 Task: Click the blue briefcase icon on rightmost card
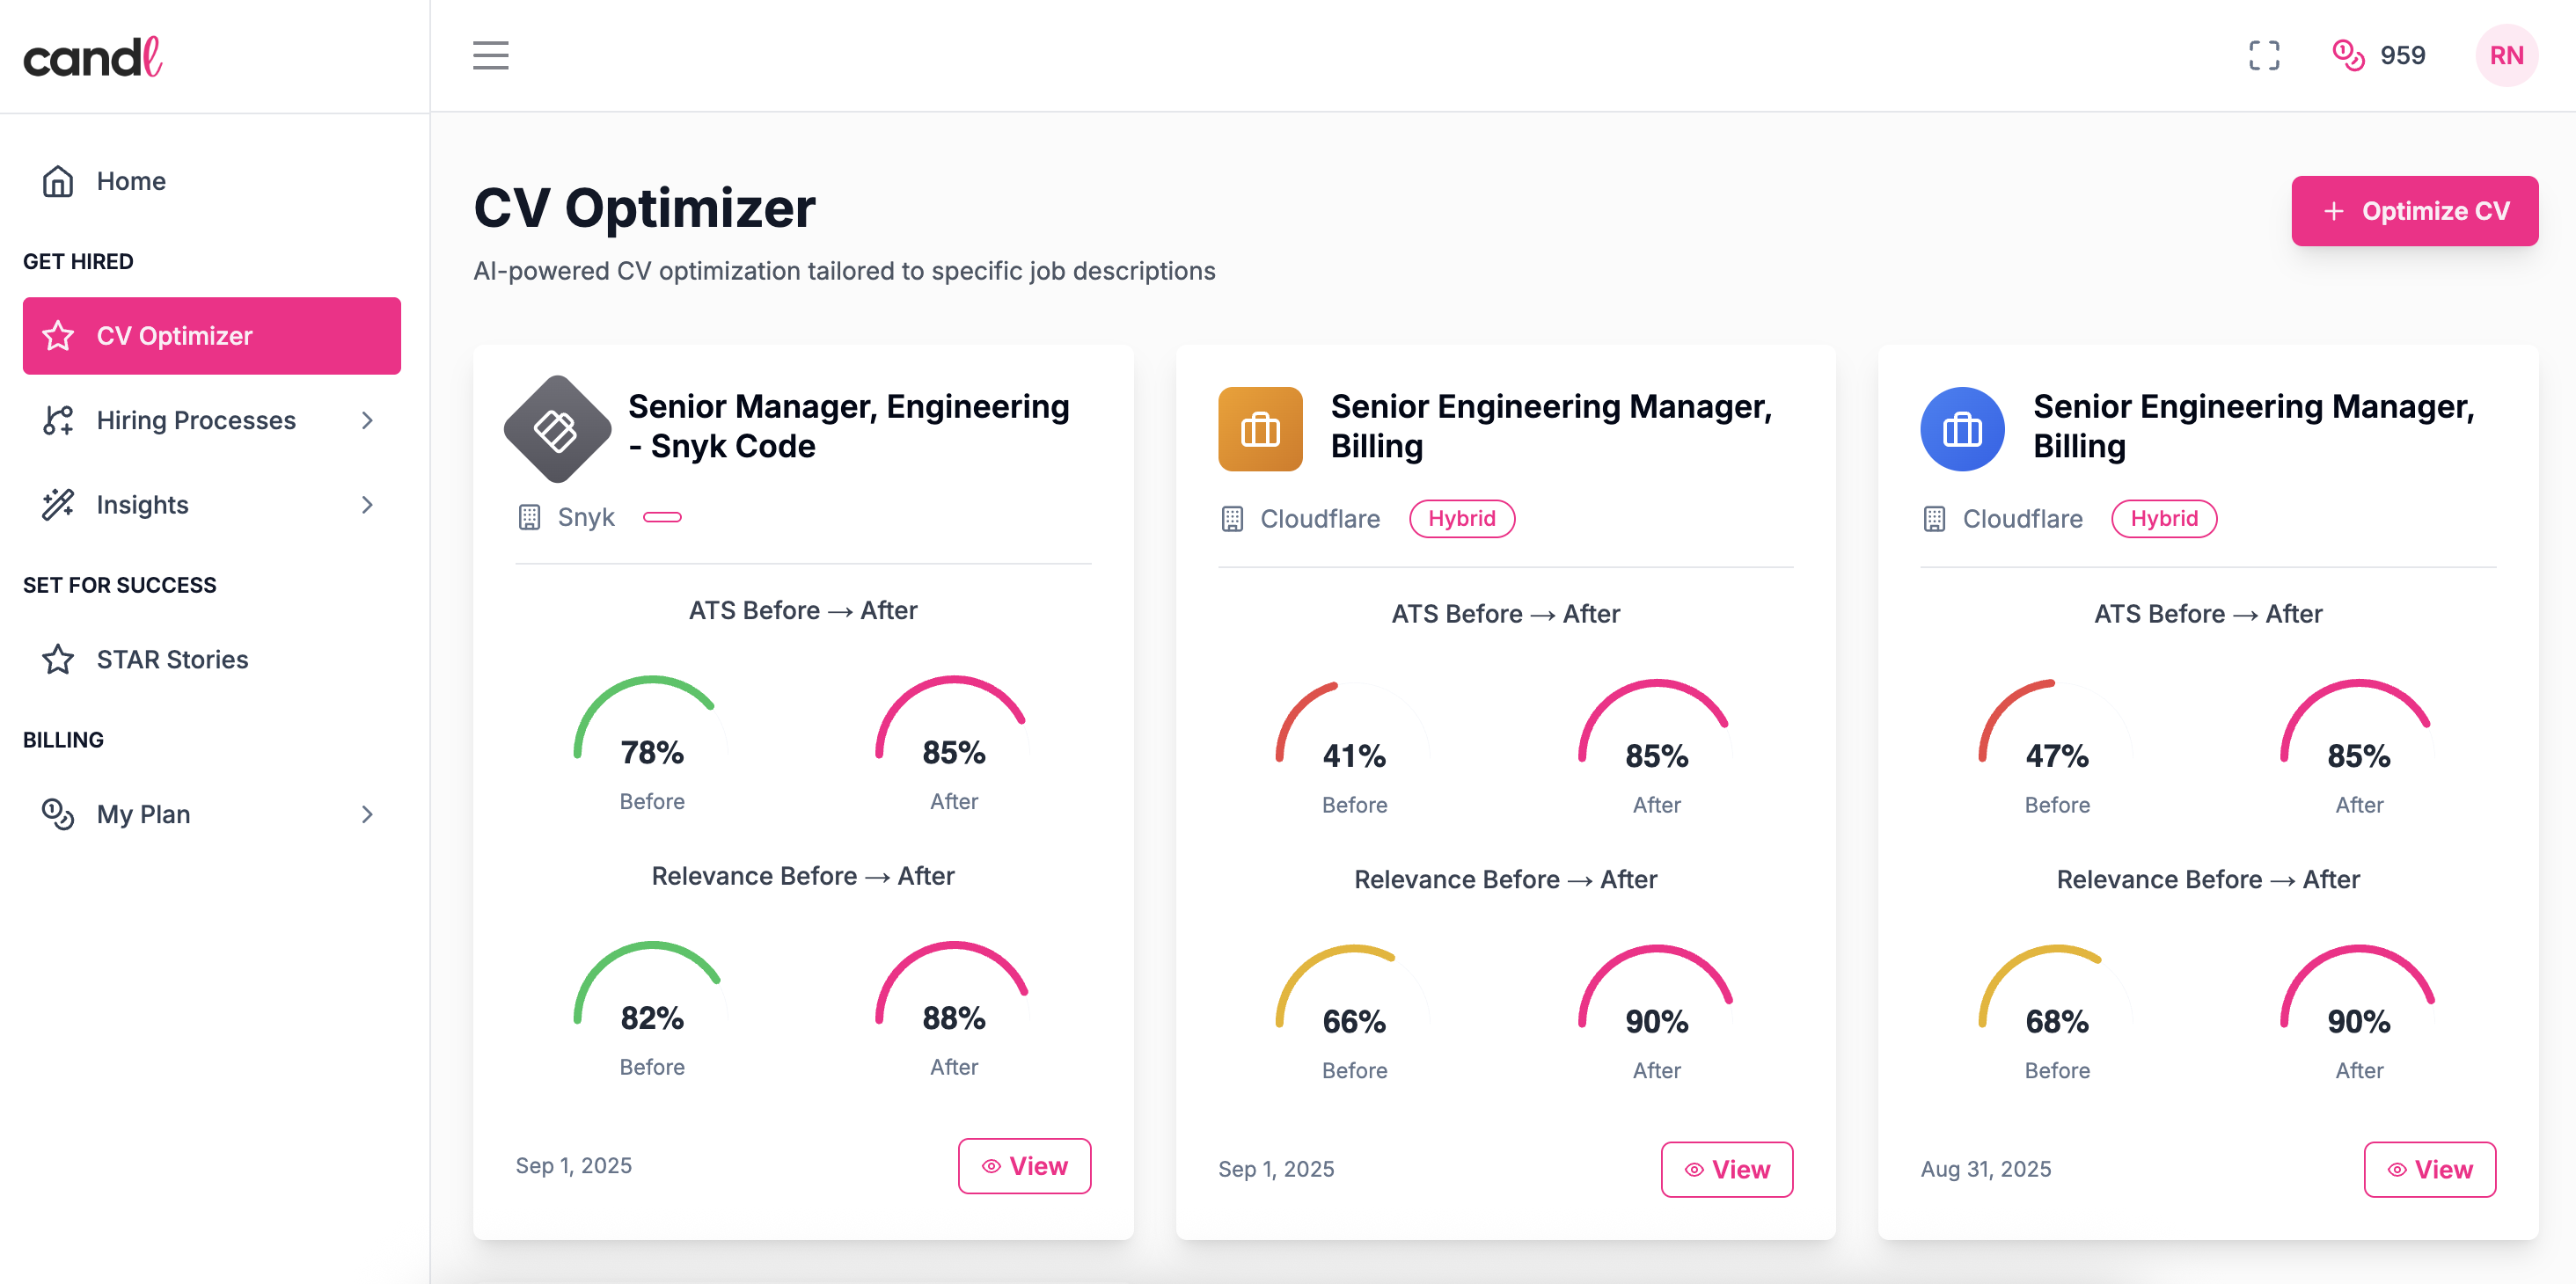1962,428
